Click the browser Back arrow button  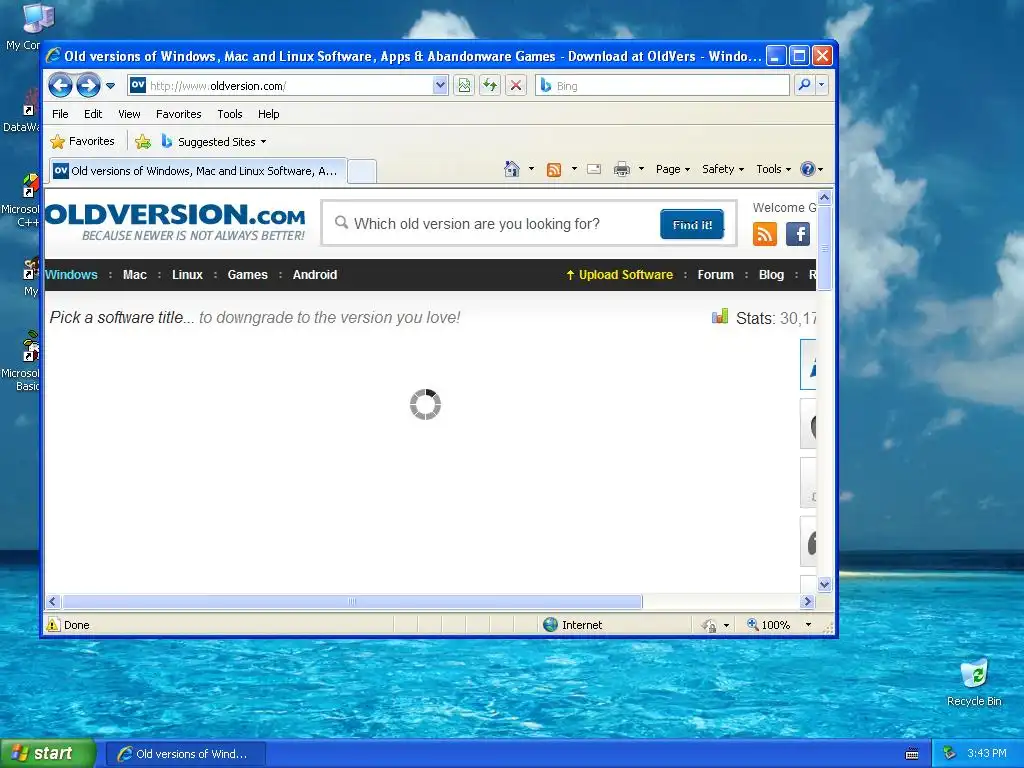point(60,85)
